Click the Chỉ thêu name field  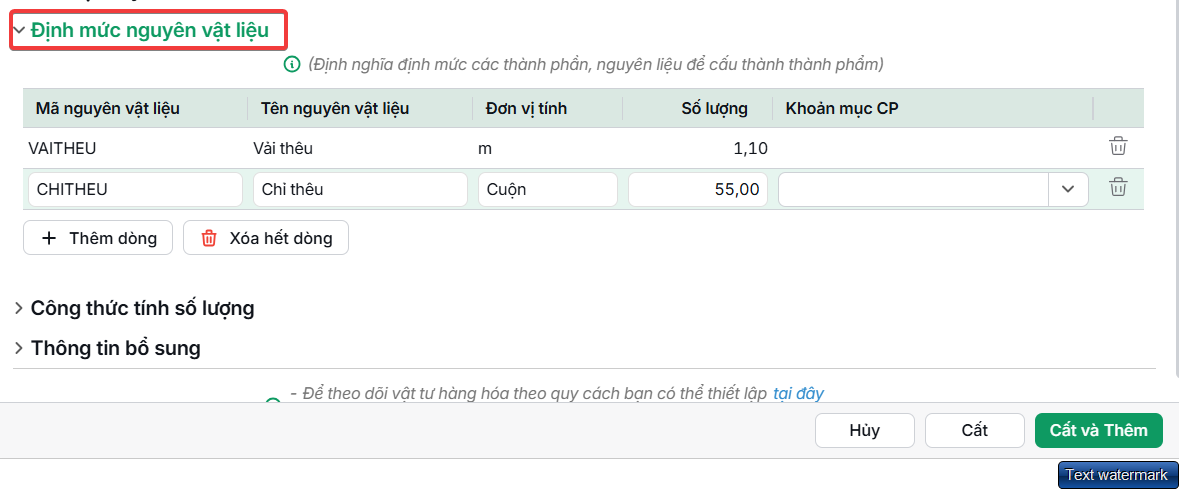[x=360, y=190]
